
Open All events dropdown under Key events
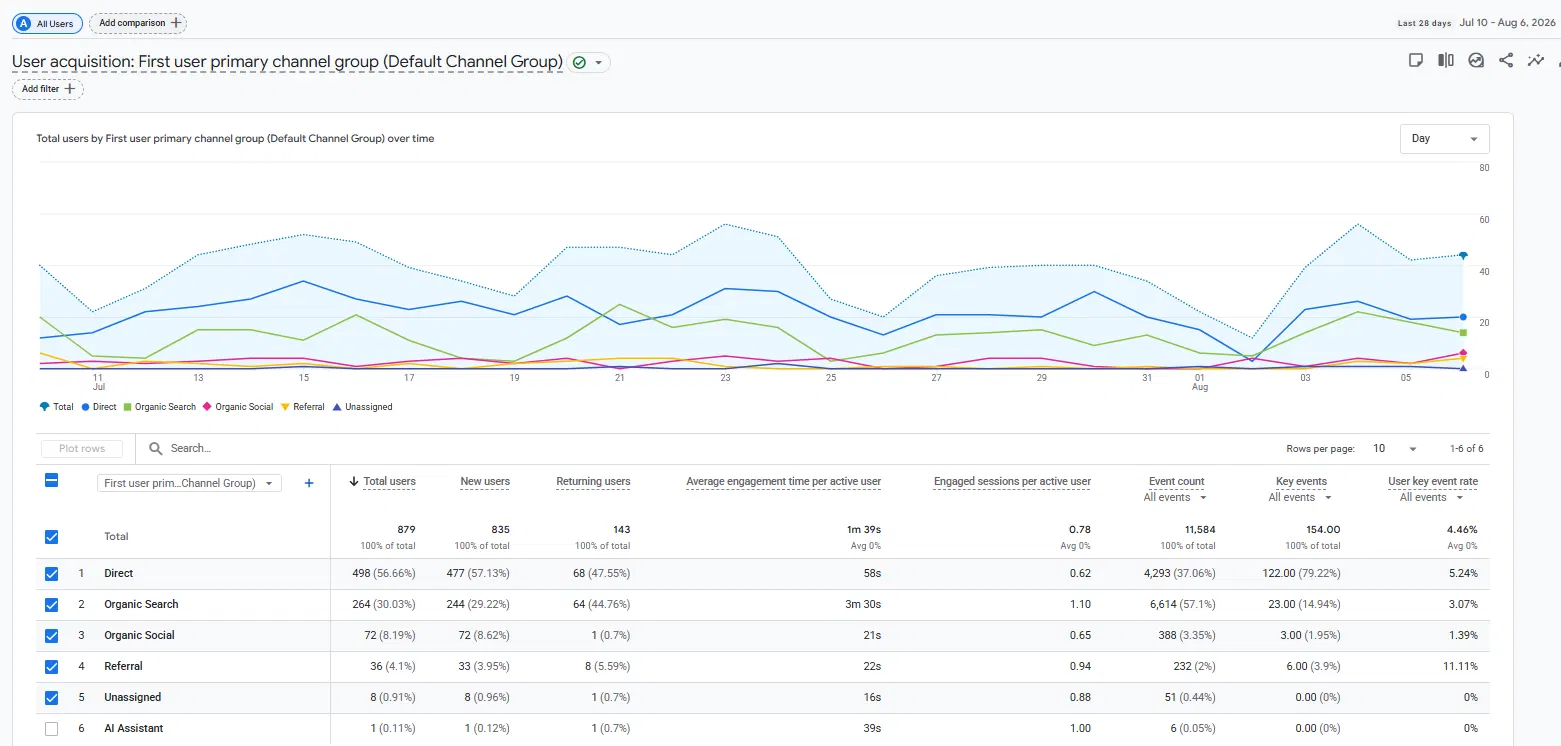point(1300,497)
